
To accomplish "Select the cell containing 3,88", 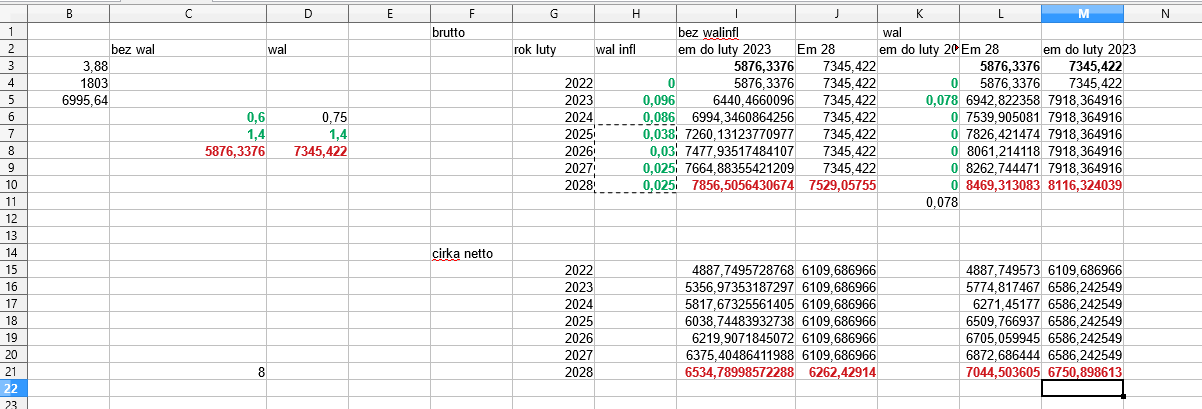I will 68,66.
